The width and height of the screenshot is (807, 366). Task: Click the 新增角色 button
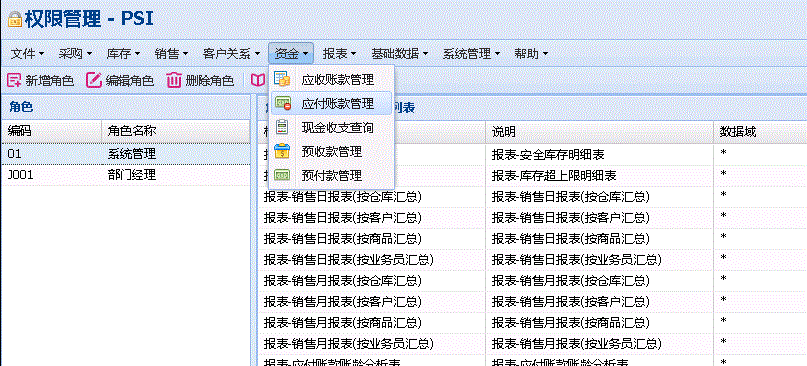41,80
